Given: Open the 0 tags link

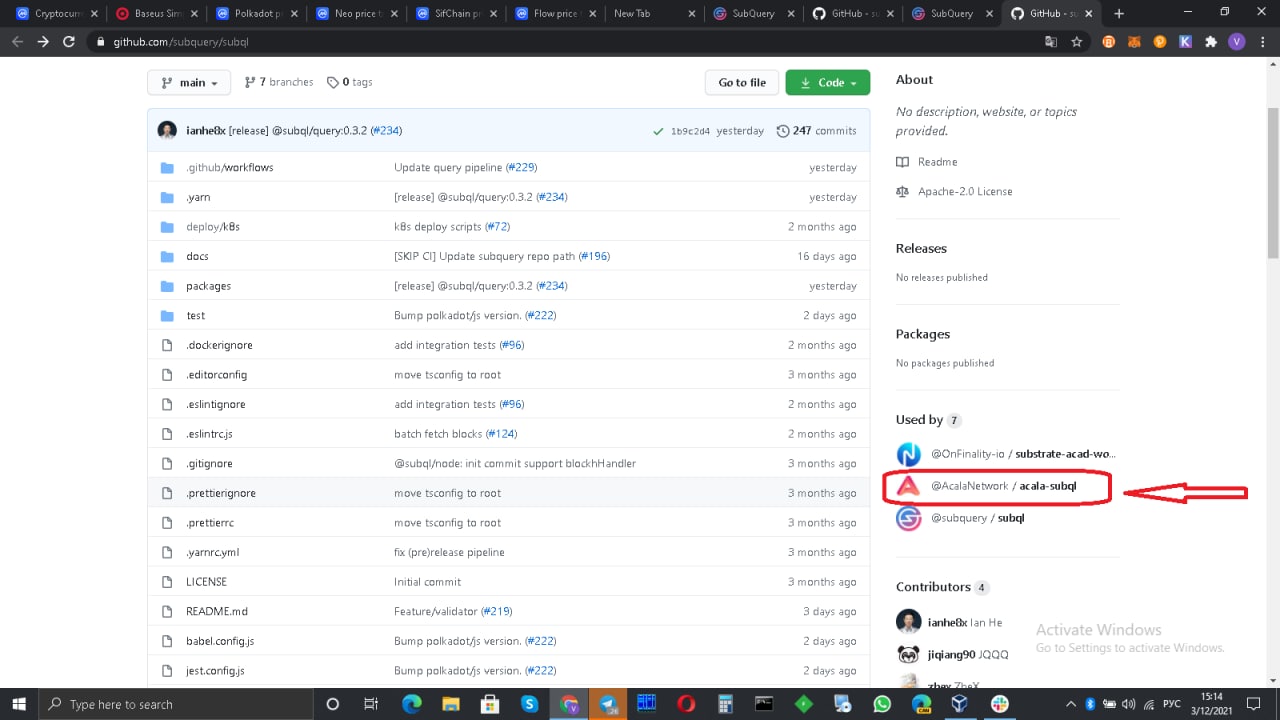Looking at the screenshot, I should pyautogui.click(x=350, y=82).
